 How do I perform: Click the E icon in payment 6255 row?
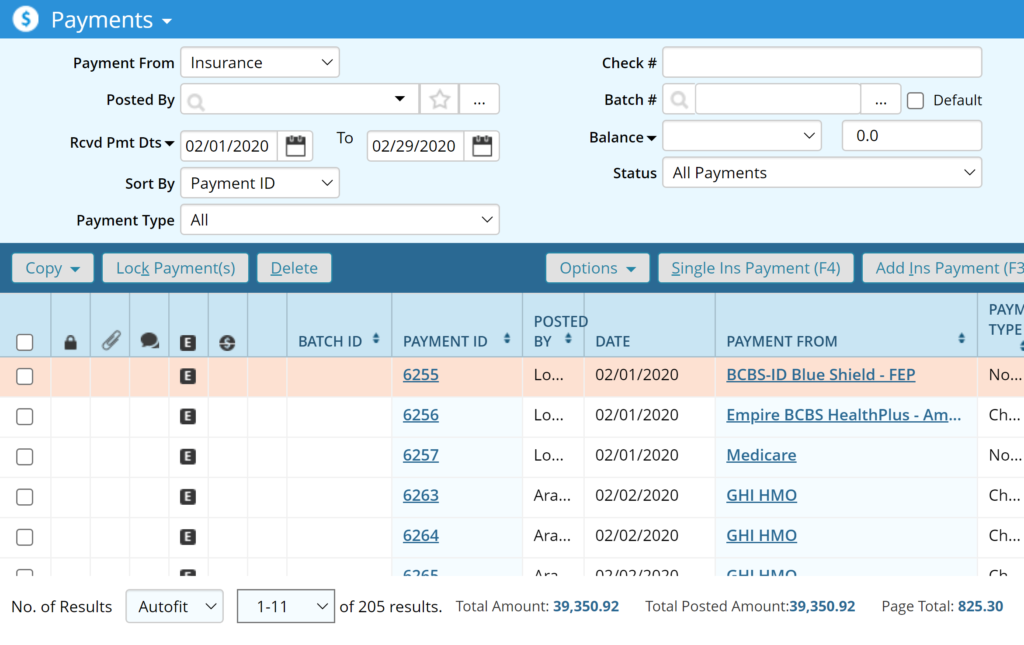(x=187, y=376)
